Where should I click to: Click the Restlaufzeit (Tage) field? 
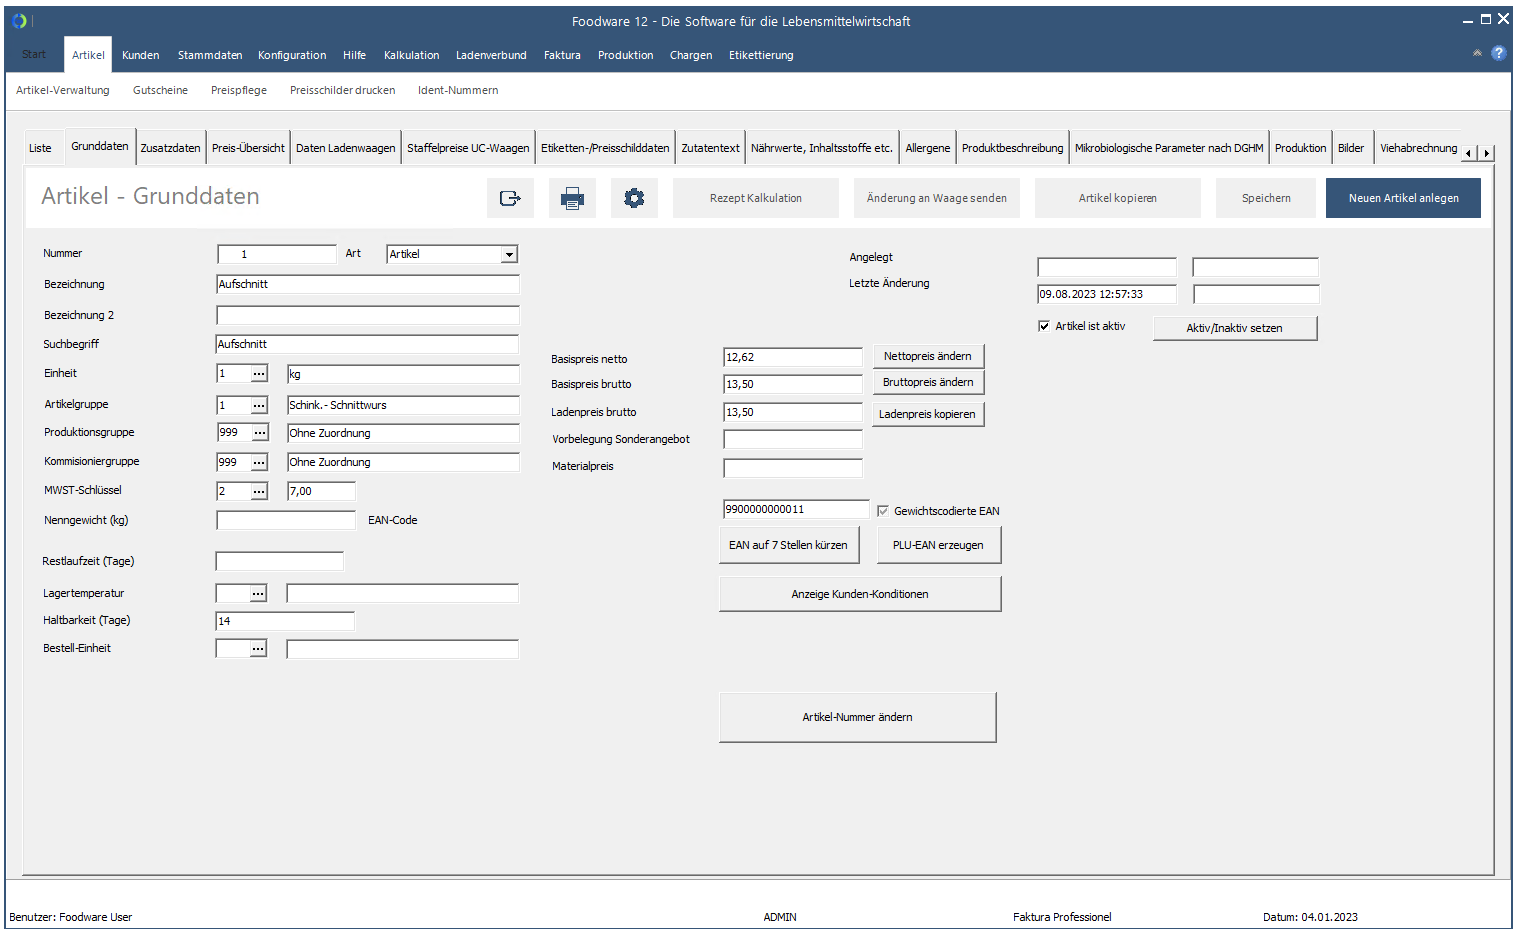(280, 561)
